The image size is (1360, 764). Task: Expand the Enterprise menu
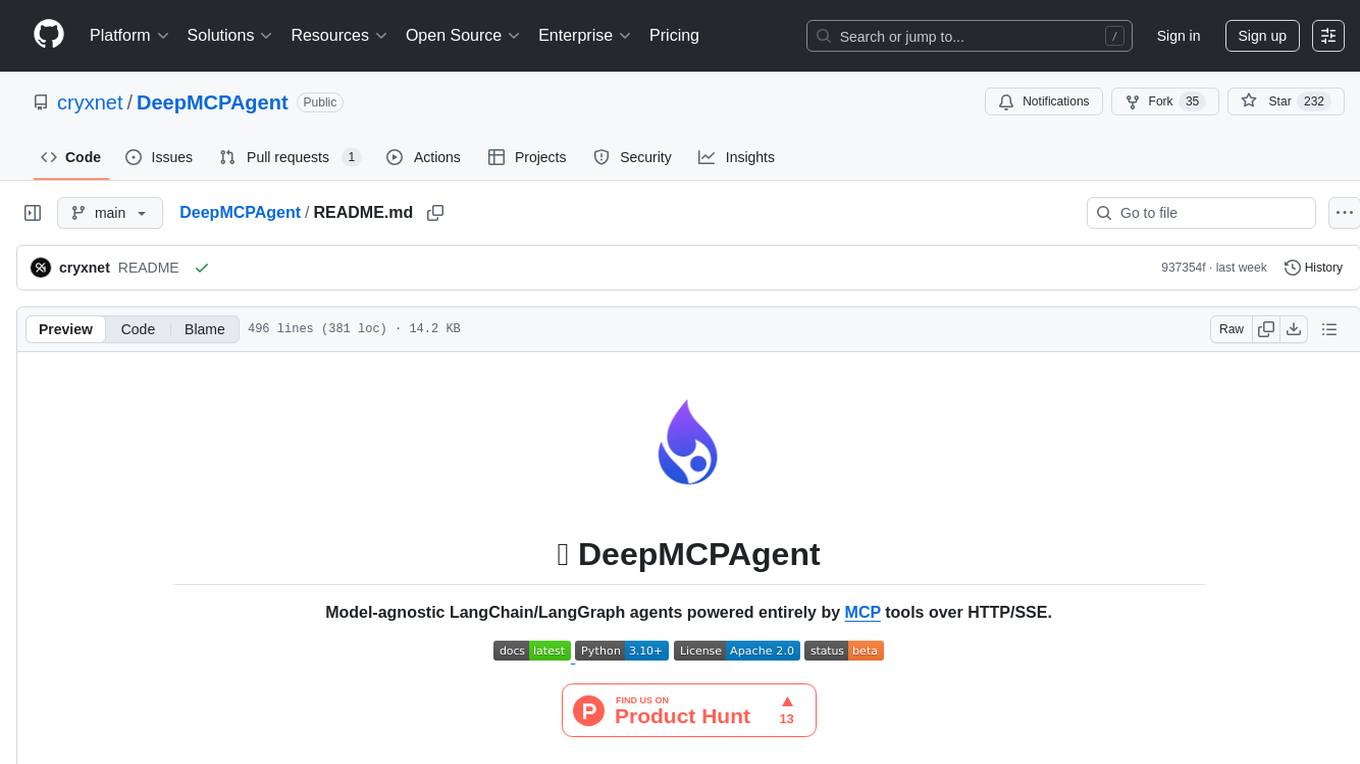tap(585, 35)
